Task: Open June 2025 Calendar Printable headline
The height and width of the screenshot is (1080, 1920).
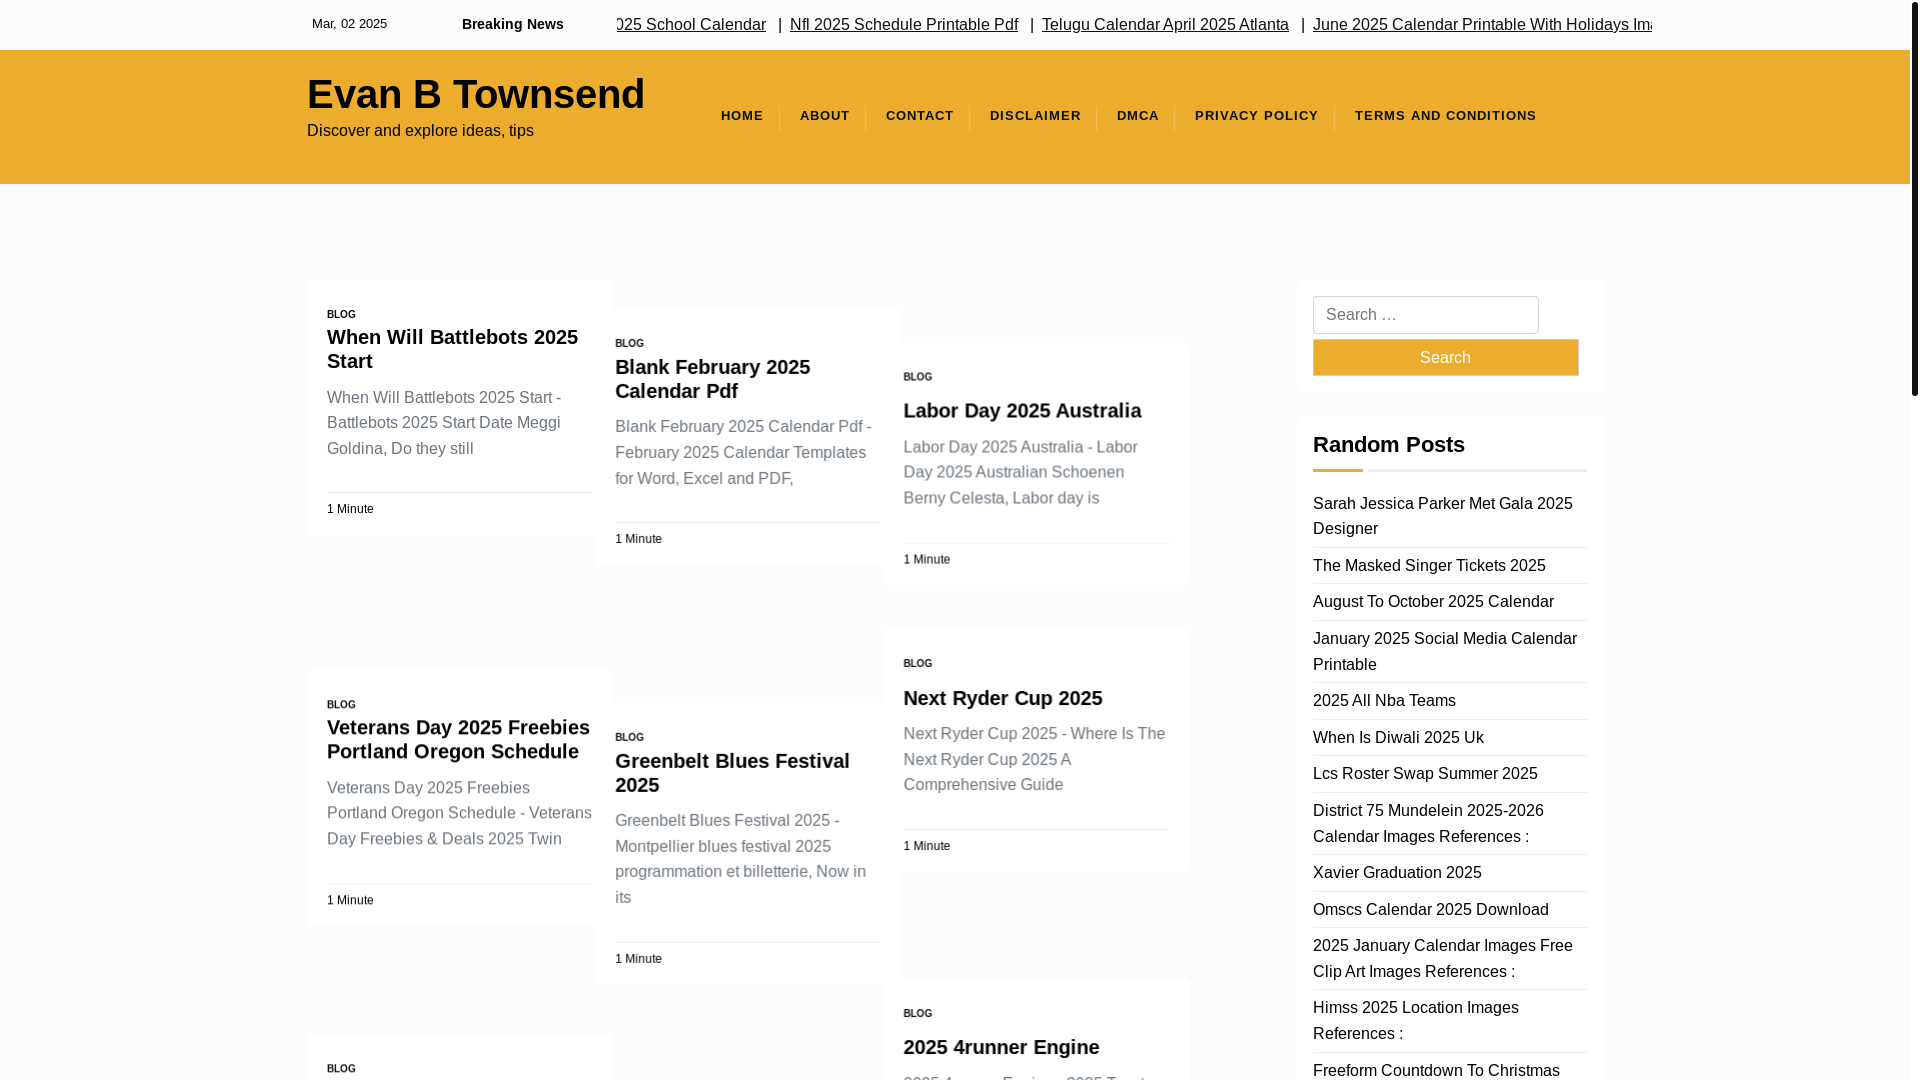Action: pyautogui.click(x=1481, y=24)
